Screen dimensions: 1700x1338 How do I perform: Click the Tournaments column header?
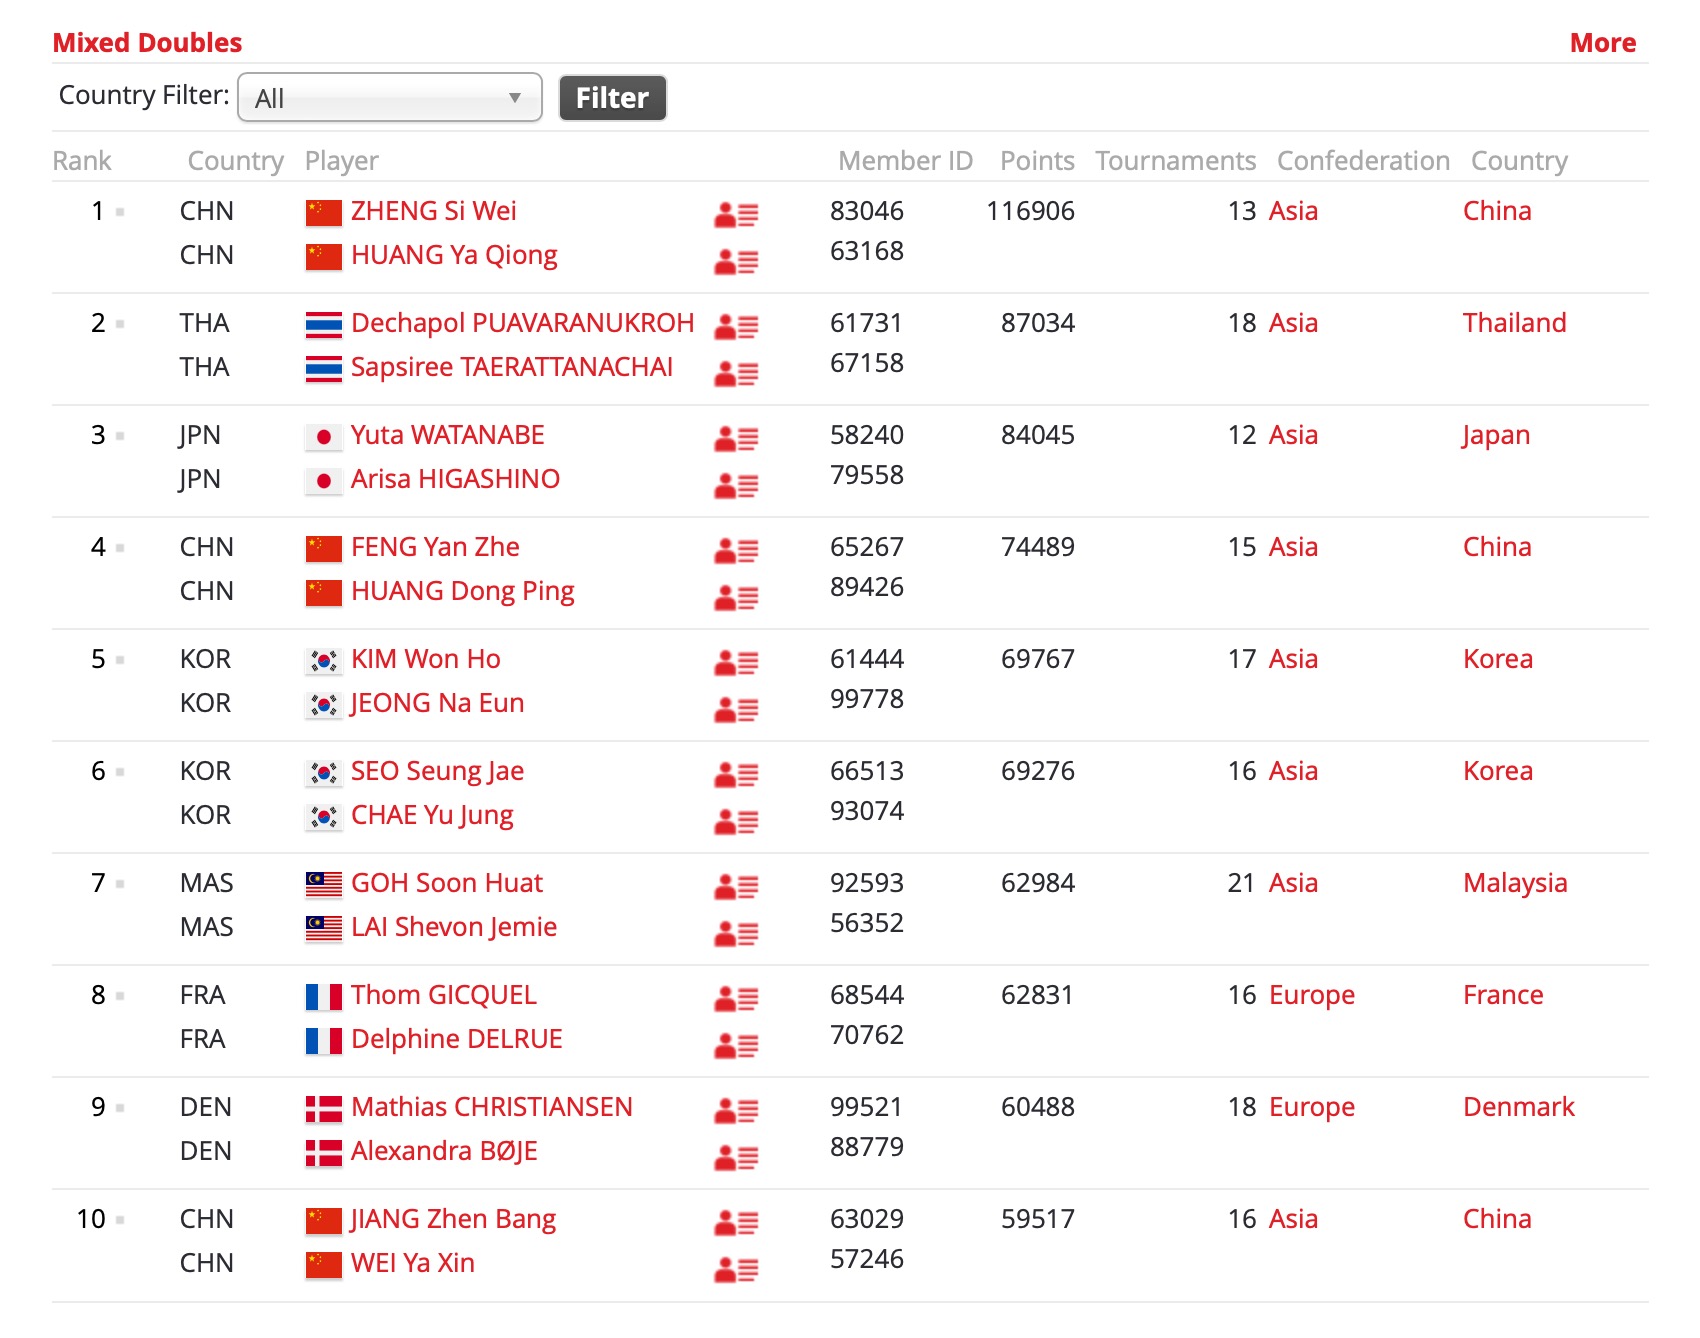(x=1175, y=161)
